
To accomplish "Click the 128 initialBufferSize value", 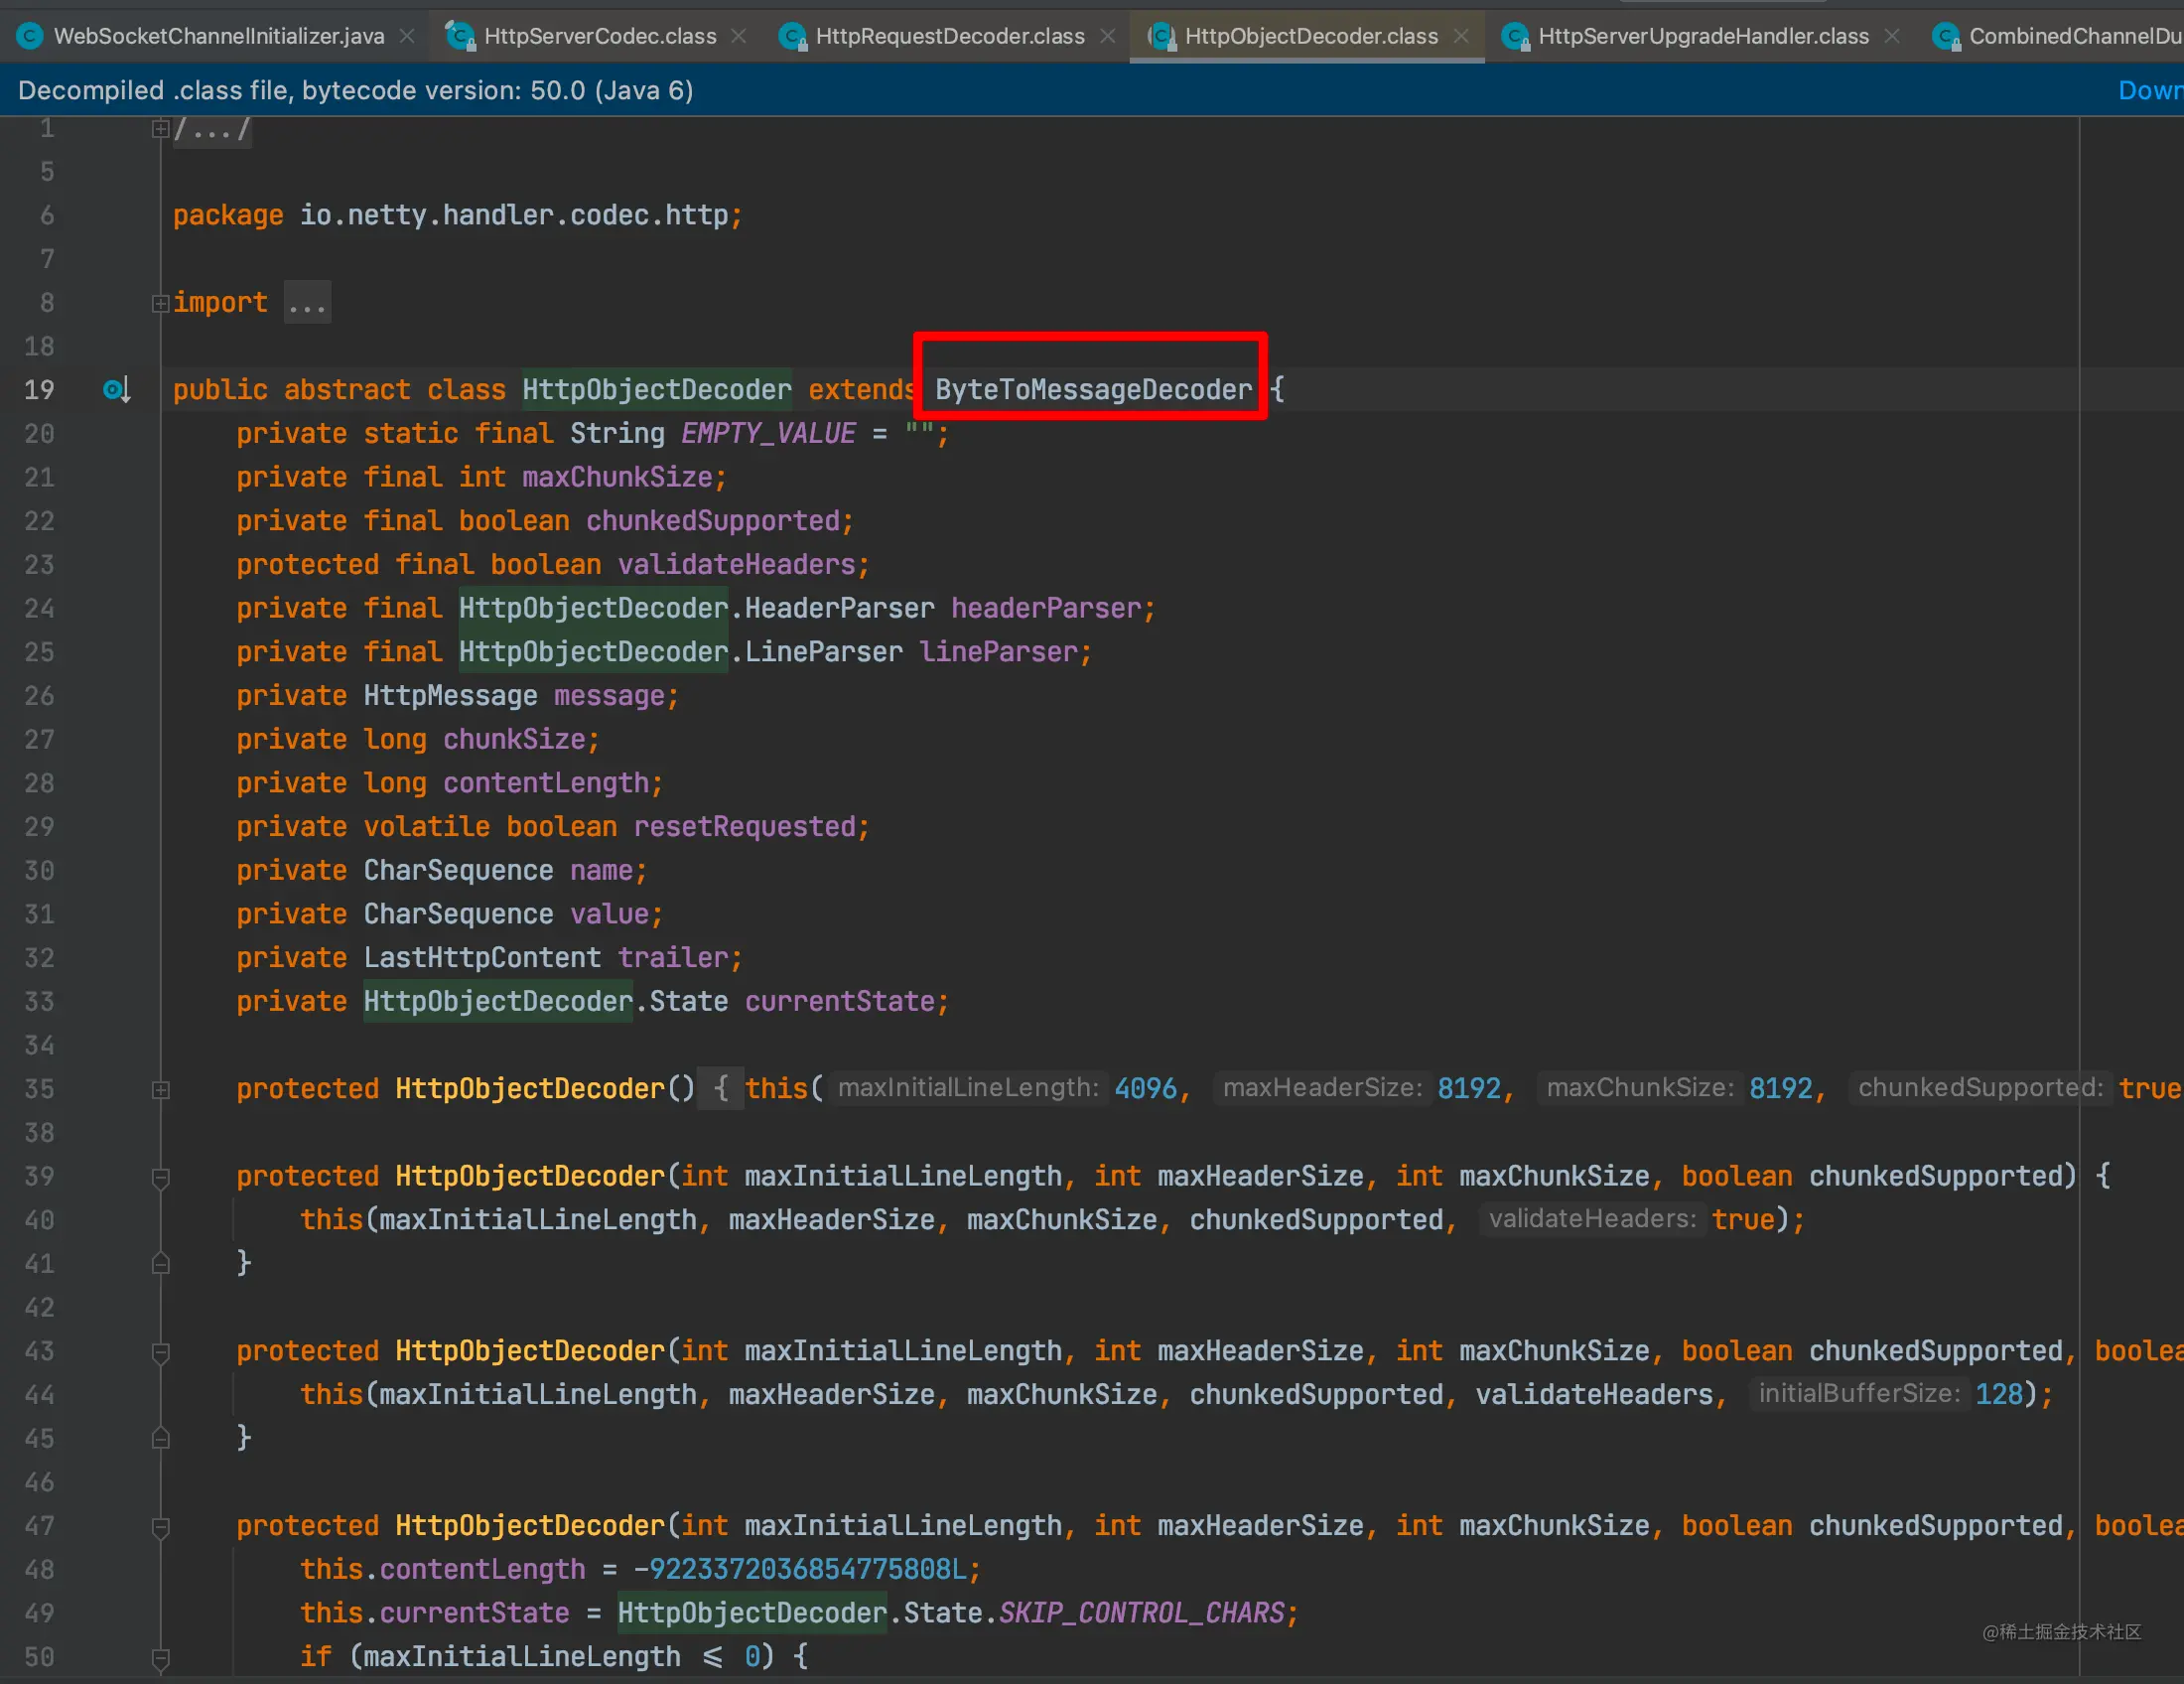I will 1998,1394.
